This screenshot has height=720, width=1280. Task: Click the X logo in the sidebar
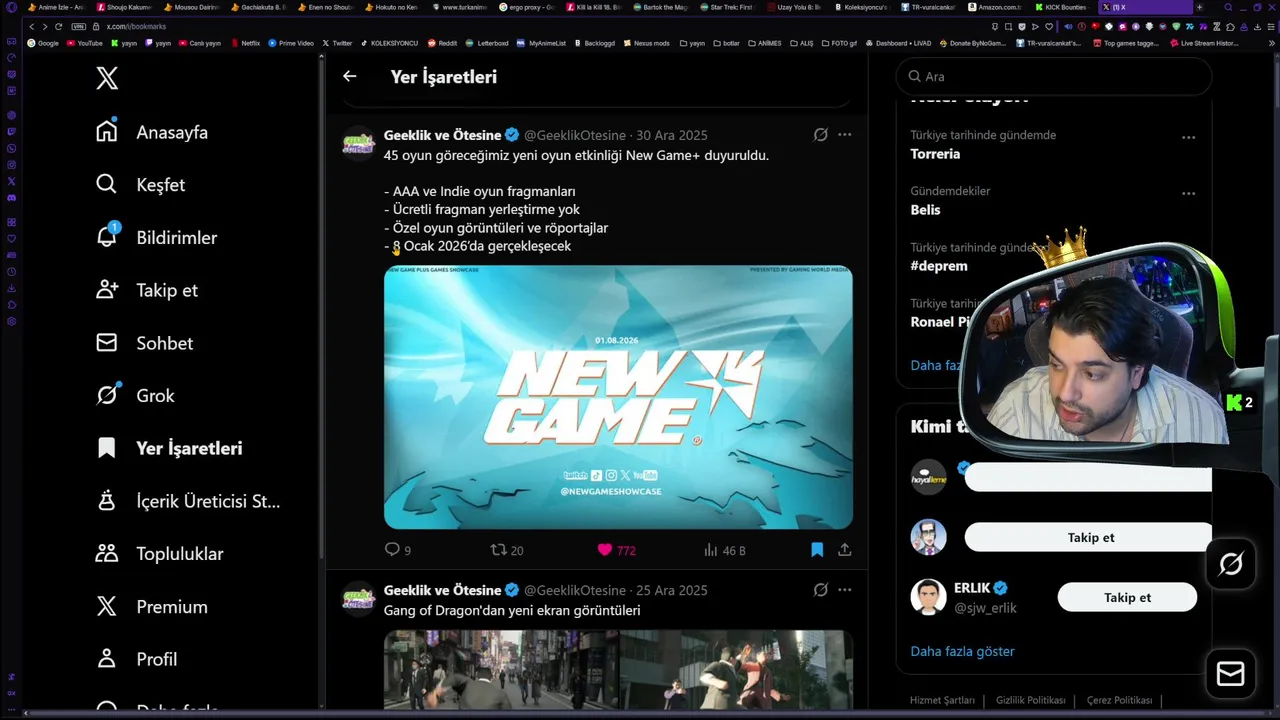pos(107,79)
